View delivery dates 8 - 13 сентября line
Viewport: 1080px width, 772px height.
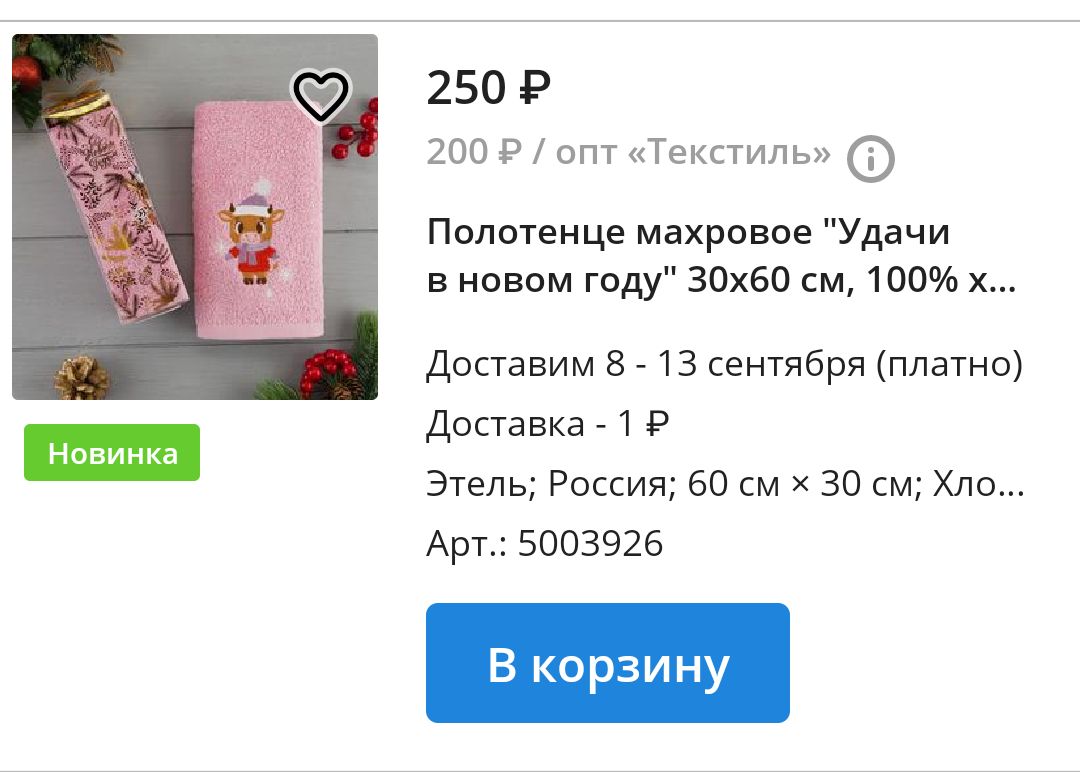(725, 364)
